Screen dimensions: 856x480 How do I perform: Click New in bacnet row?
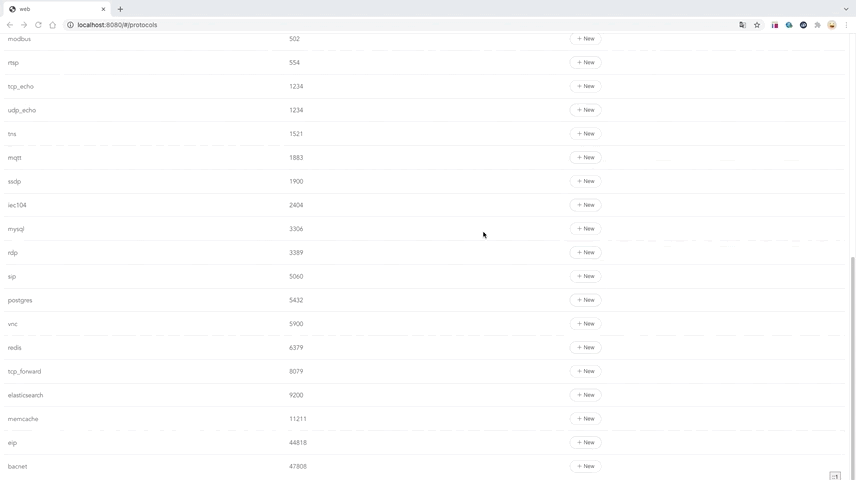[x=585, y=466]
